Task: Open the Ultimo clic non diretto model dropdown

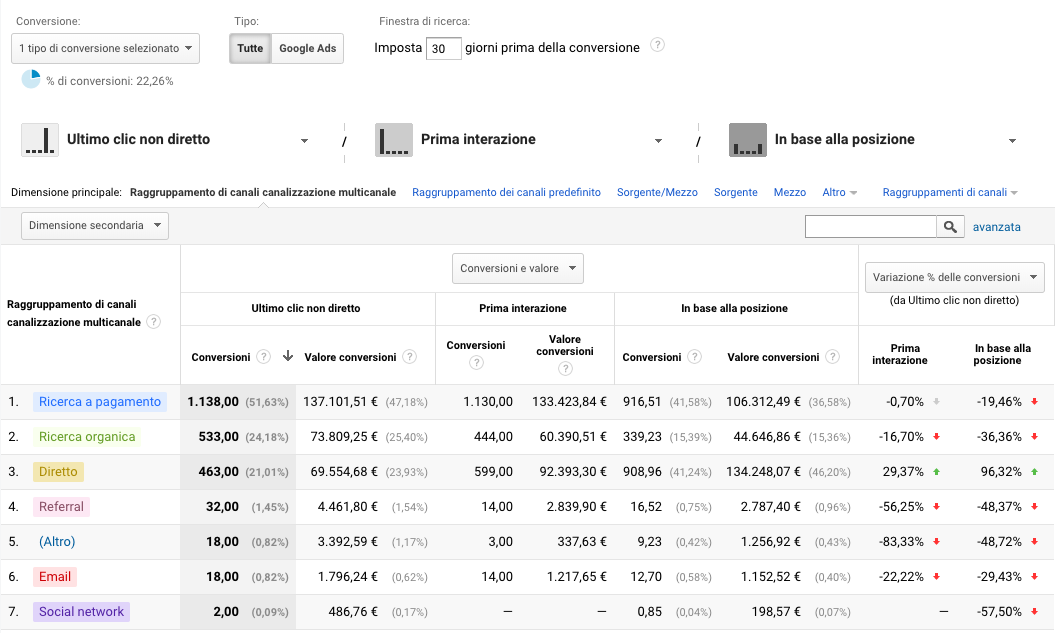Action: point(304,141)
